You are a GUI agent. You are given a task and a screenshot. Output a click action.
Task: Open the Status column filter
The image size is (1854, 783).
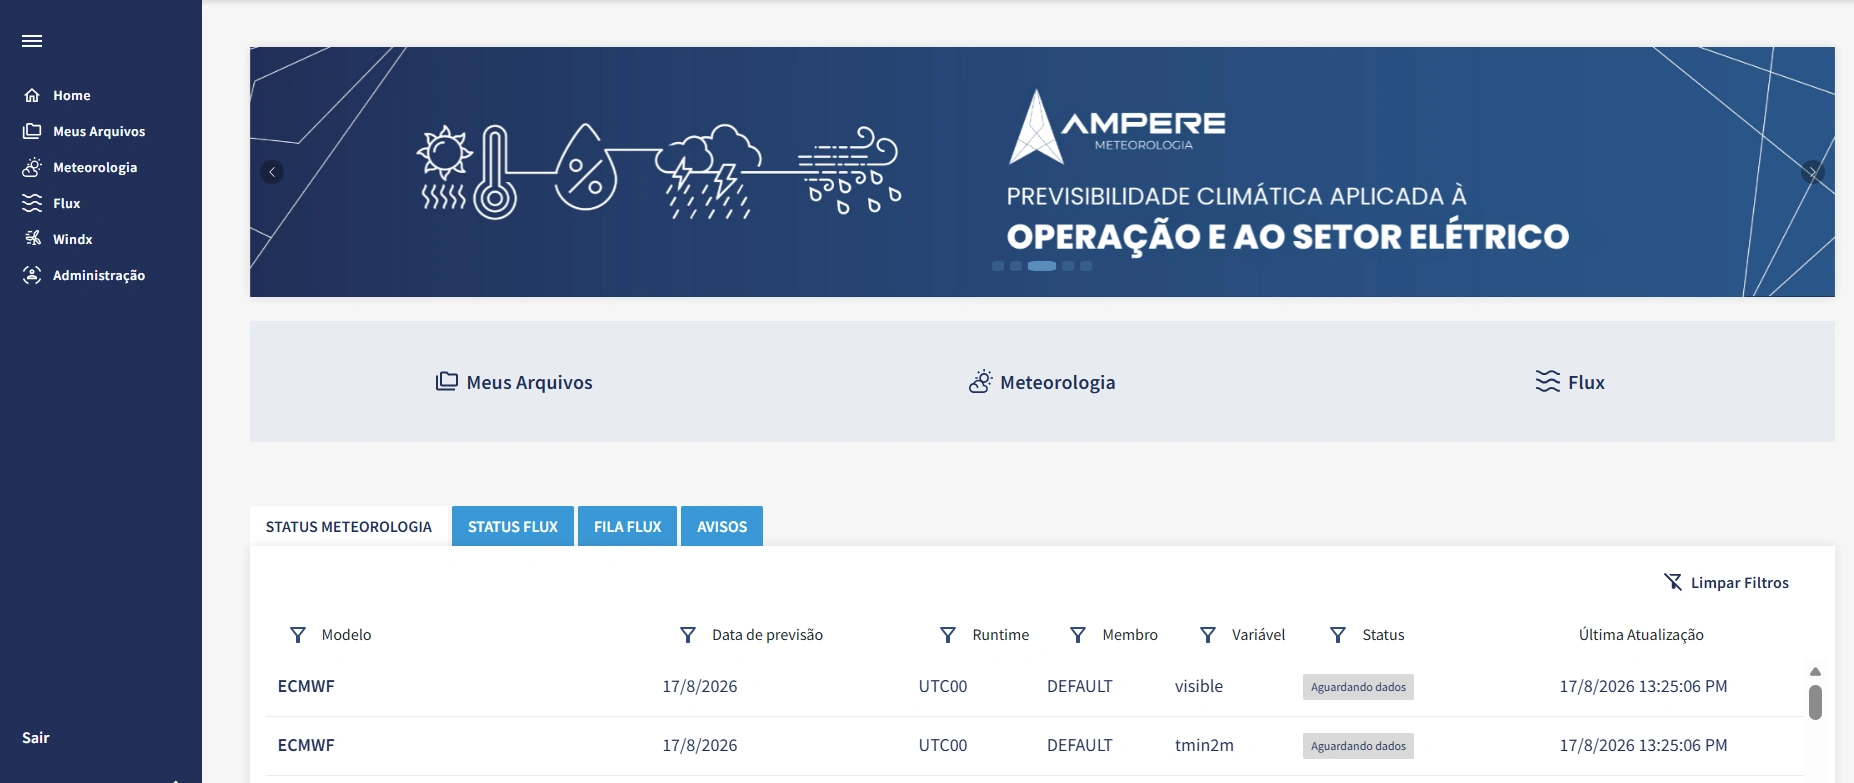1338,635
